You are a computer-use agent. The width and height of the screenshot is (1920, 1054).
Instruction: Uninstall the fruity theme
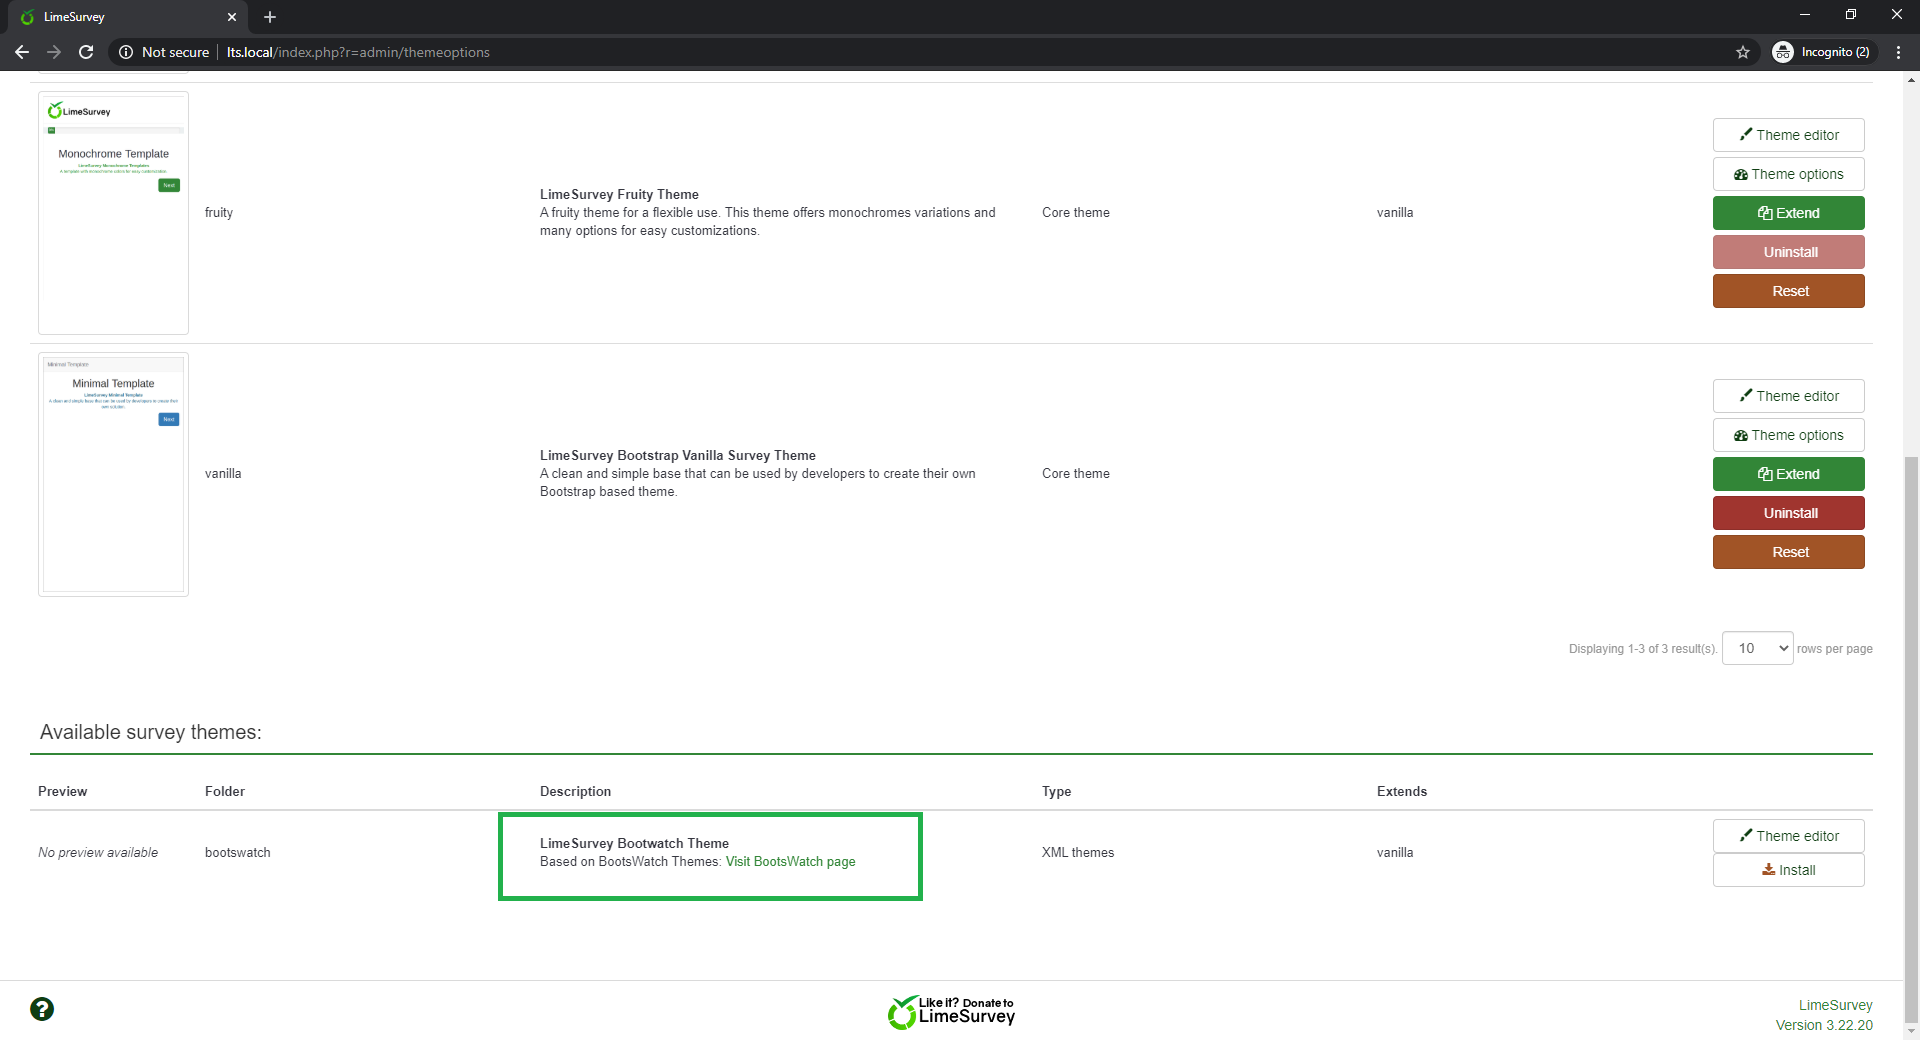(1788, 252)
